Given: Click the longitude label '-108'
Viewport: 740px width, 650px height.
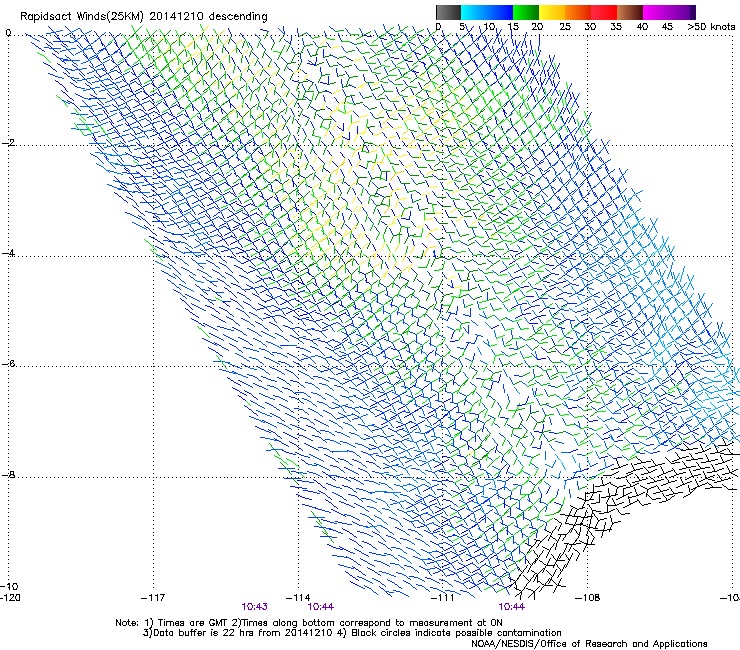Looking at the screenshot, I should 588,598.
